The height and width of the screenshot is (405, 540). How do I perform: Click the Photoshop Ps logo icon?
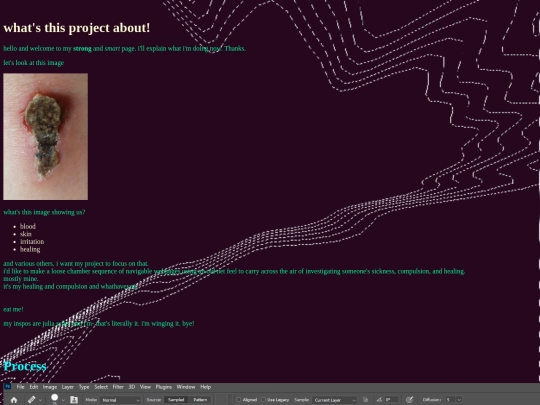(x=8, y=386)
